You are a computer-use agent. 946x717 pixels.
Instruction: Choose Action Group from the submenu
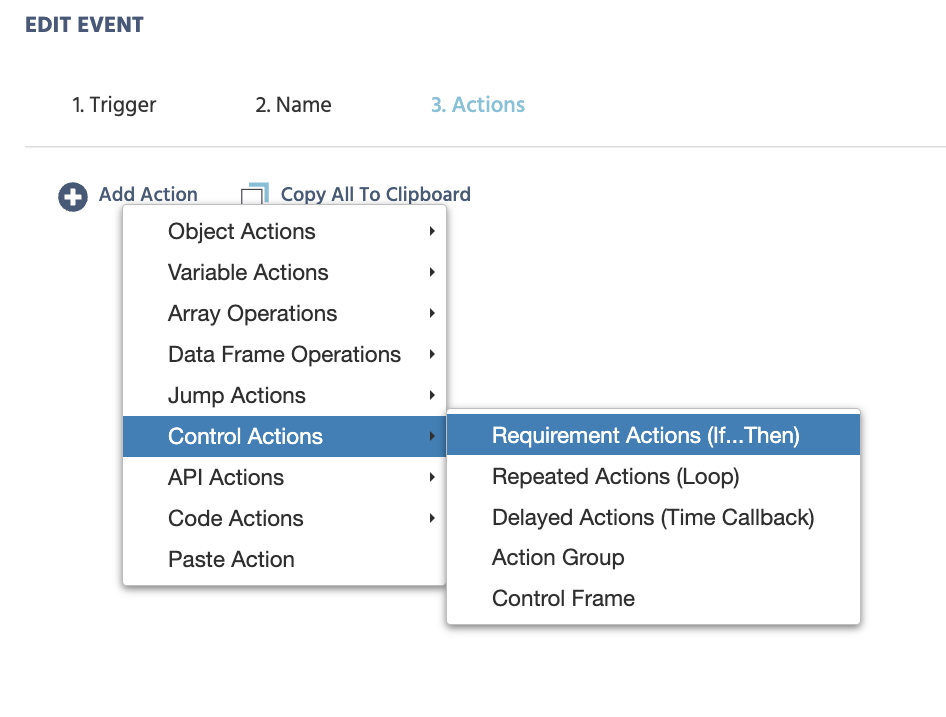653,558
